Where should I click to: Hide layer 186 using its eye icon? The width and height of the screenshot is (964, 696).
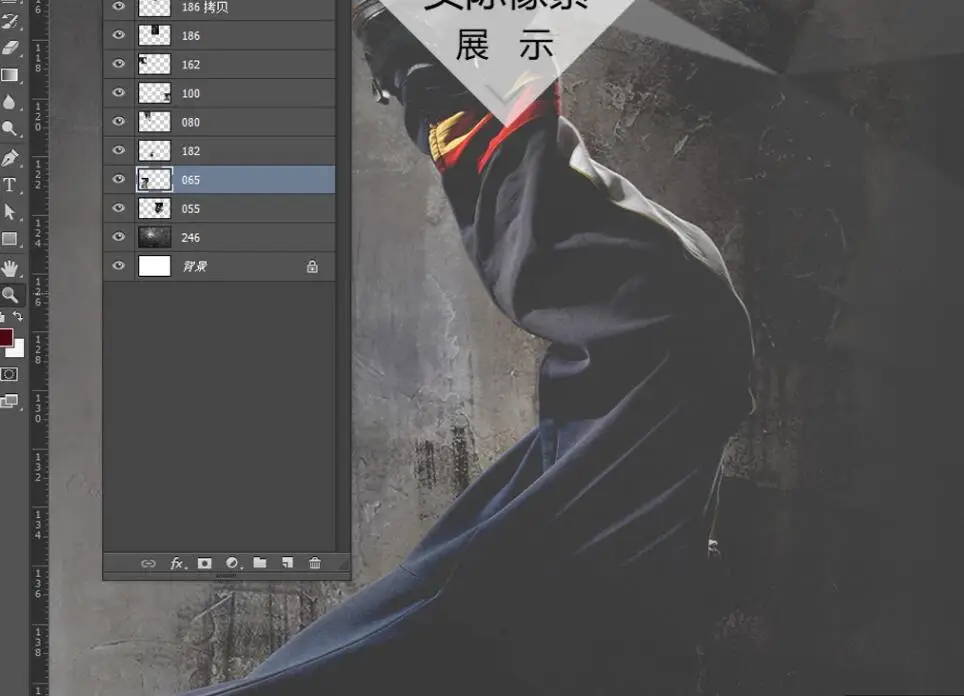pyautogui.click(x=119, y=35)
